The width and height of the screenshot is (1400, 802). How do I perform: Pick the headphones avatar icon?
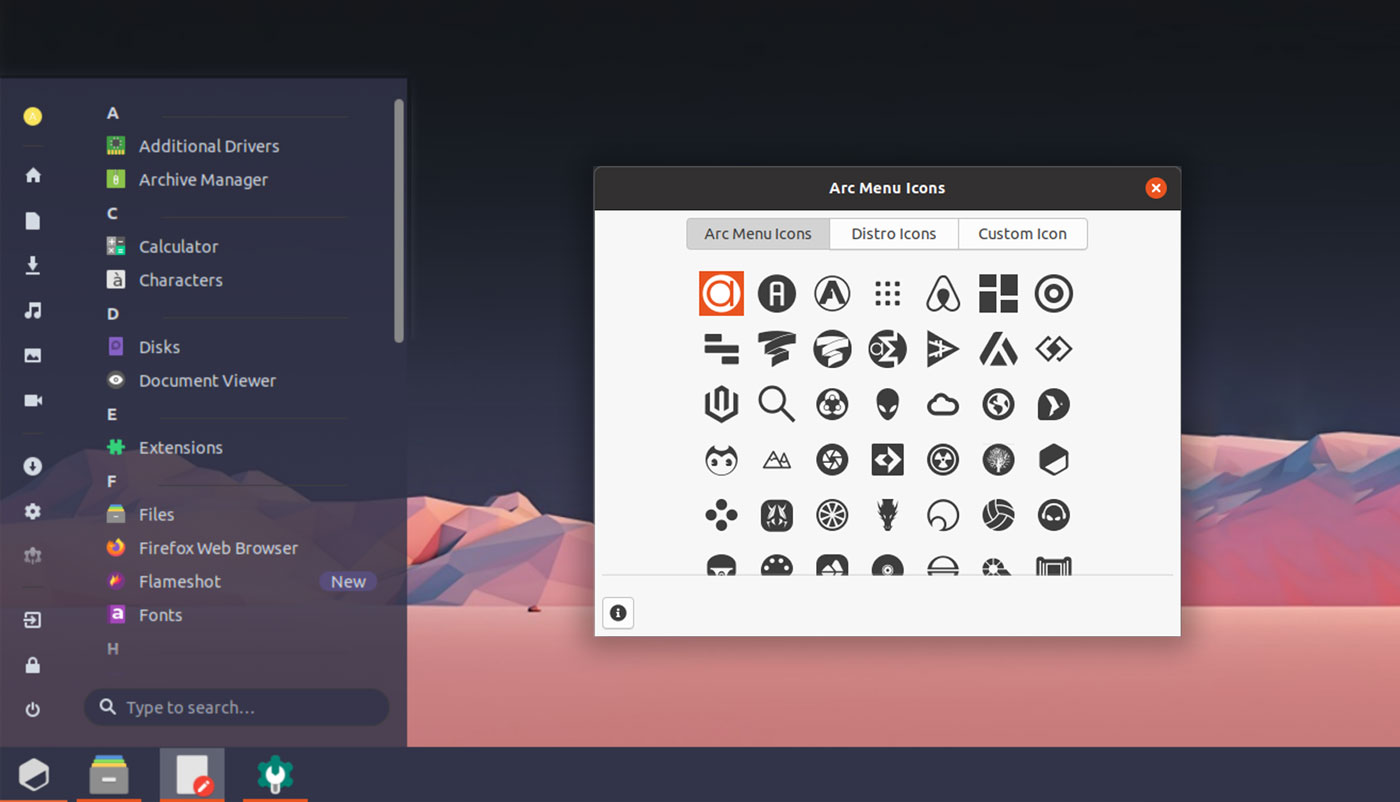pos(1052,514)
